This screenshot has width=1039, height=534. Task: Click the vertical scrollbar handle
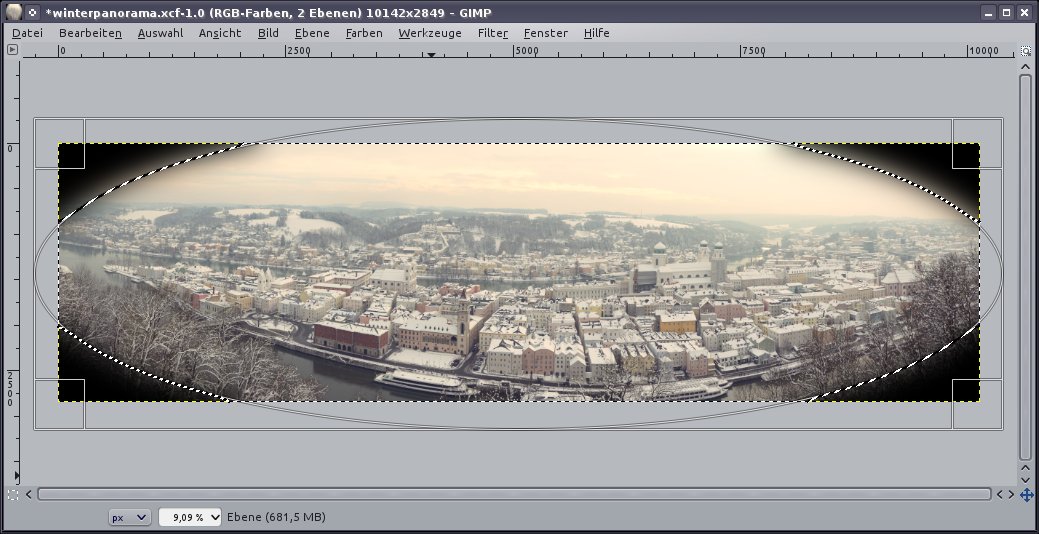(1025, 265)
